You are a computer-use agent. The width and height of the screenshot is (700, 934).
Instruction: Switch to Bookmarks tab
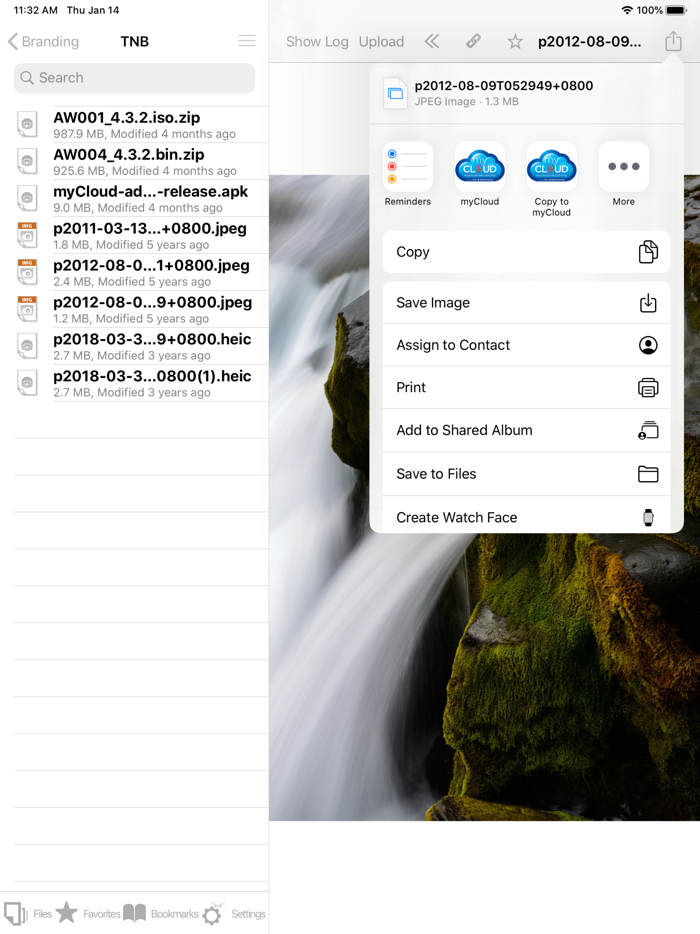click(161, 914)
